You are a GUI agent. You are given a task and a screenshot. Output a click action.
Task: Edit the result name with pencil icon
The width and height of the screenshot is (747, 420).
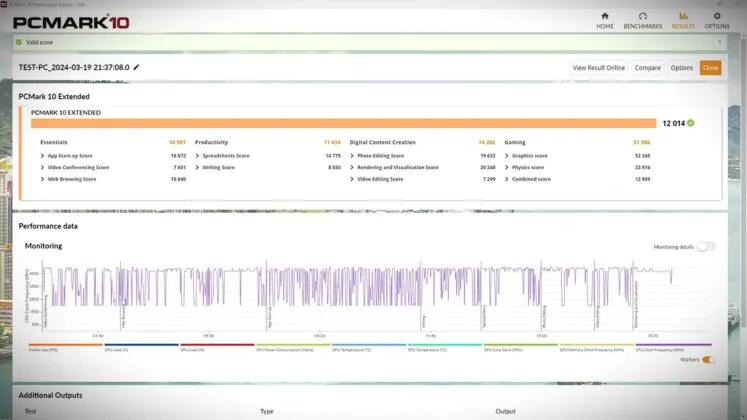click(137, 67)
